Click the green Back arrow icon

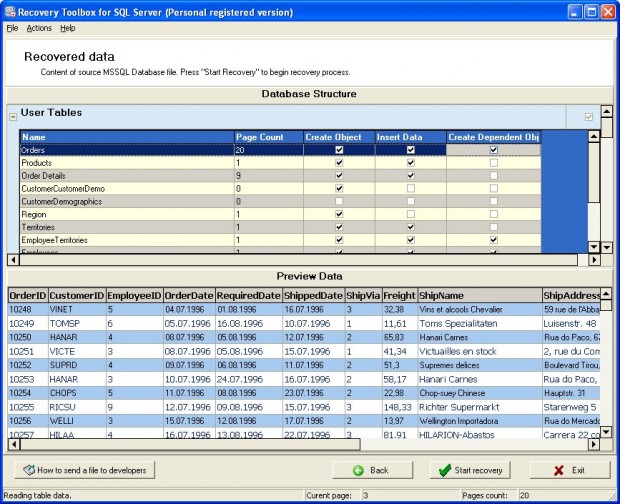click(358, 470)
